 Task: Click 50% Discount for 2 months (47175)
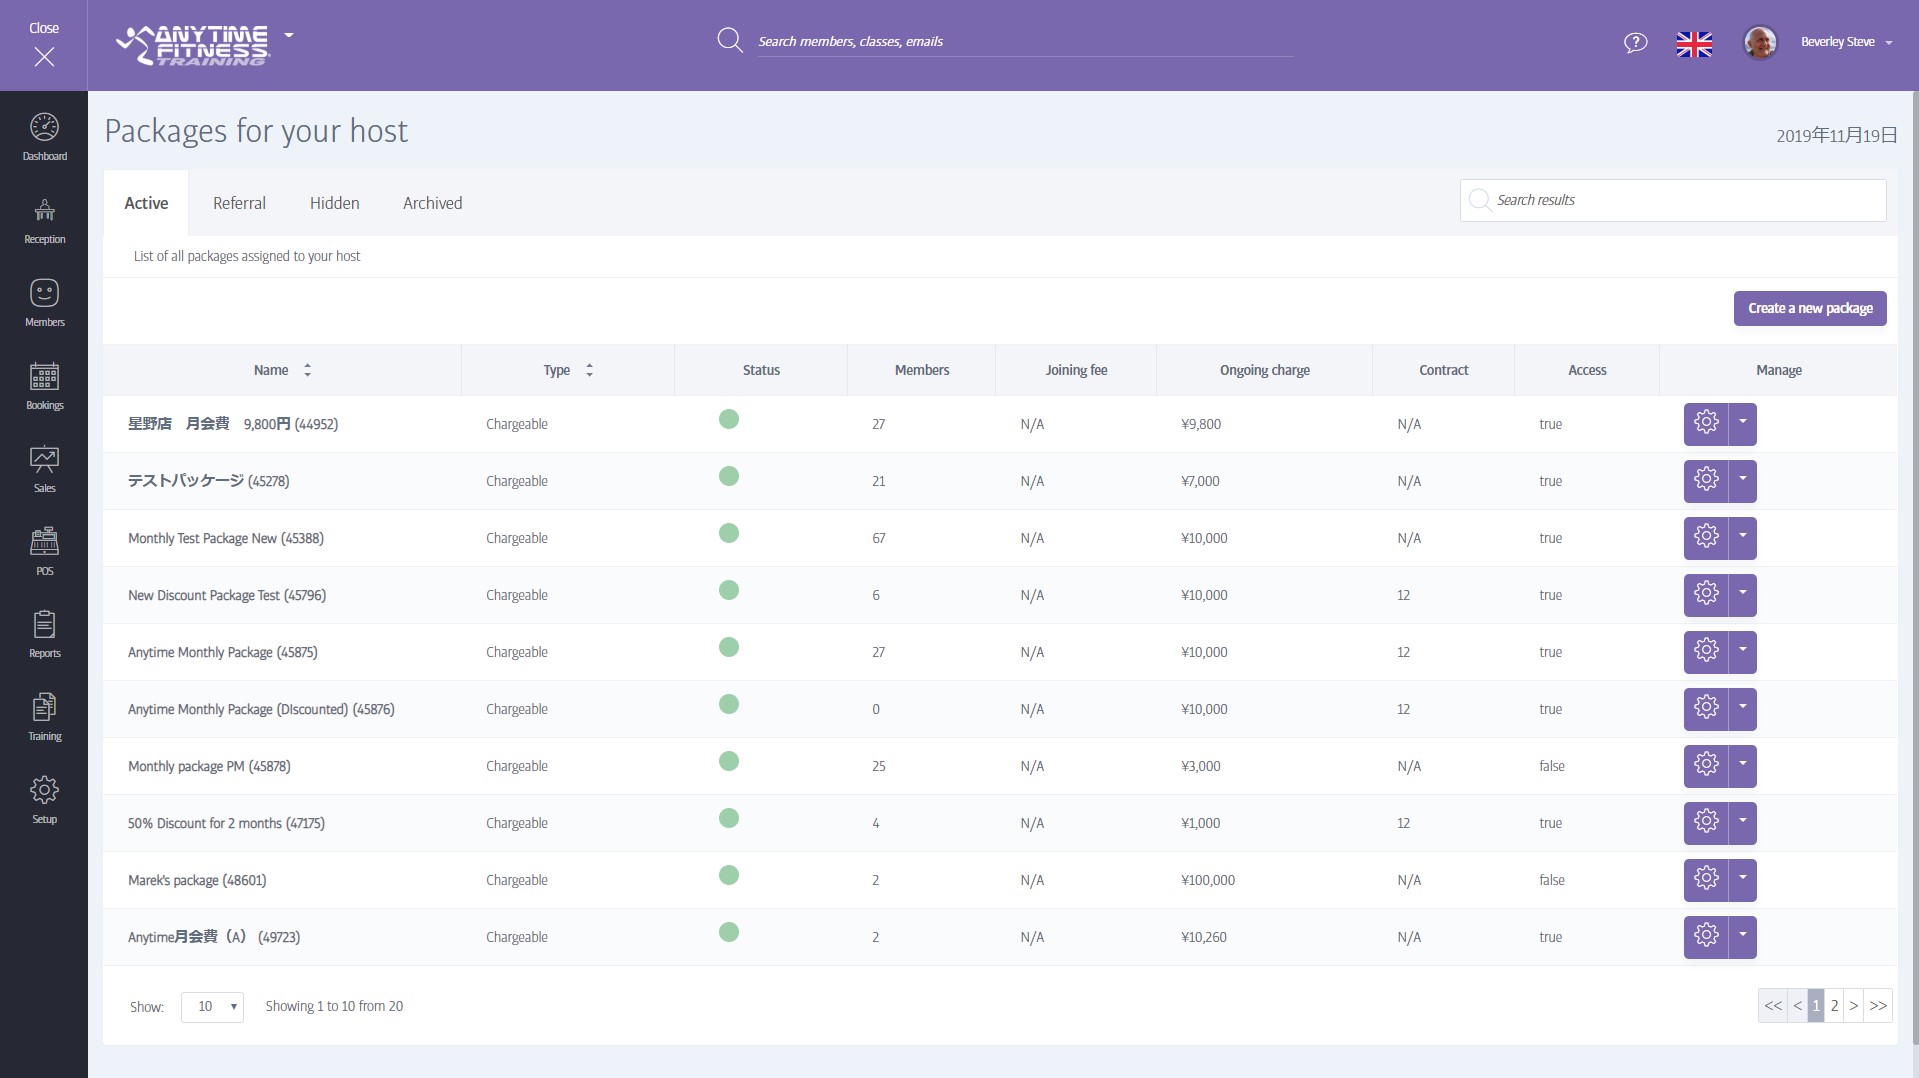pos(226,823)
